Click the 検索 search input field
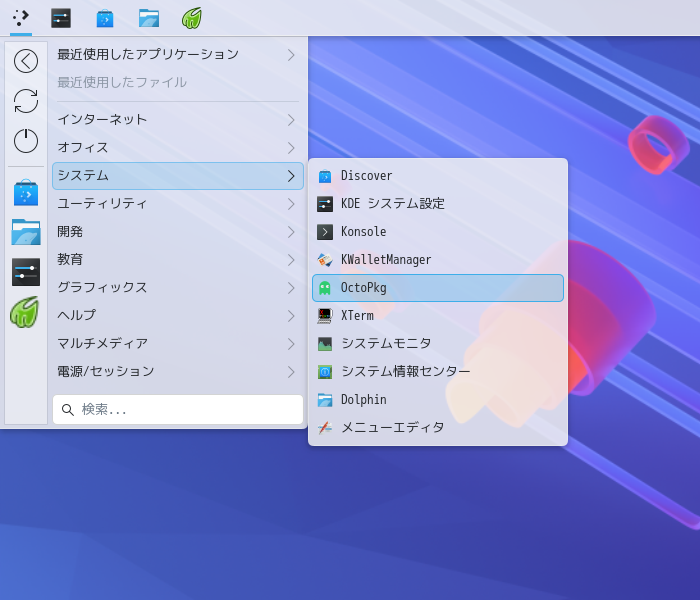The width and height of the screenshot is (700, 600). (178, 409)
